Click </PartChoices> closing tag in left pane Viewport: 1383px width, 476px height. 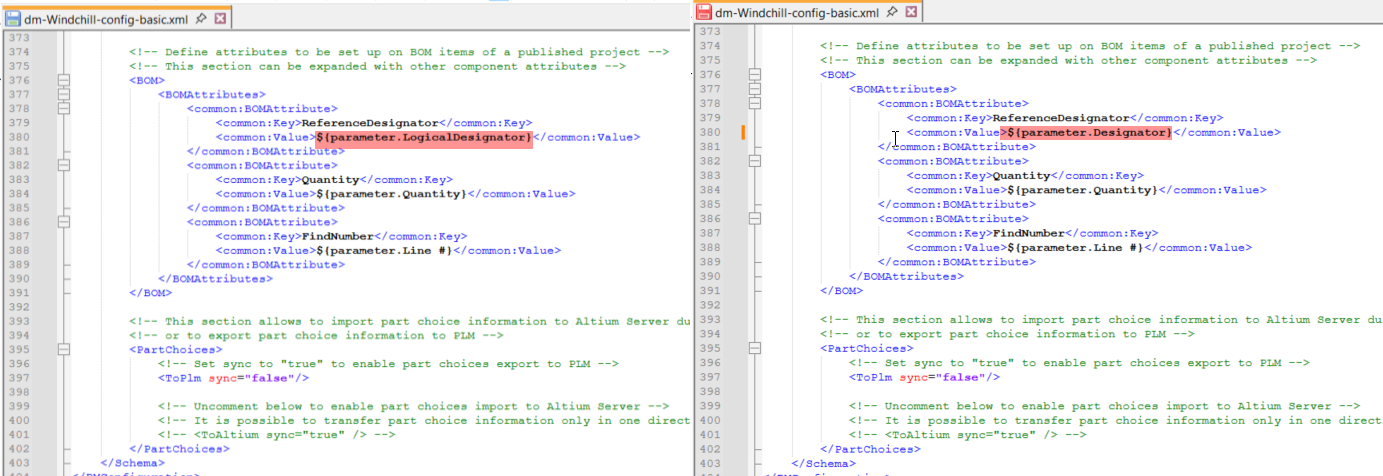coord(179,449)
